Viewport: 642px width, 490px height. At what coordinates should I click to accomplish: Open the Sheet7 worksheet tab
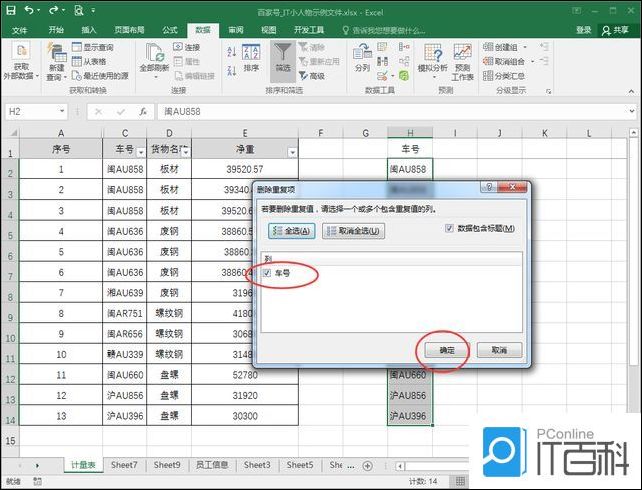pos(124,465)
